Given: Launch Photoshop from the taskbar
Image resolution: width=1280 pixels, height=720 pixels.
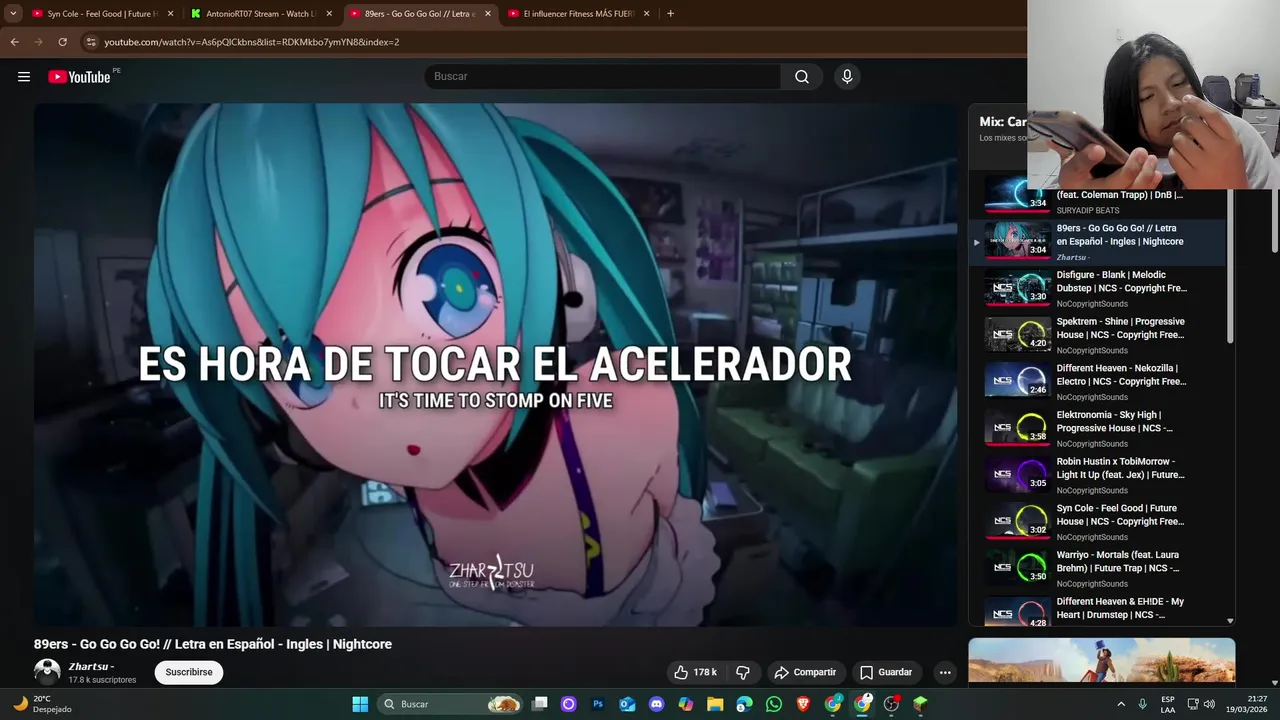Looking at the screenshot, I should (598, 704).
